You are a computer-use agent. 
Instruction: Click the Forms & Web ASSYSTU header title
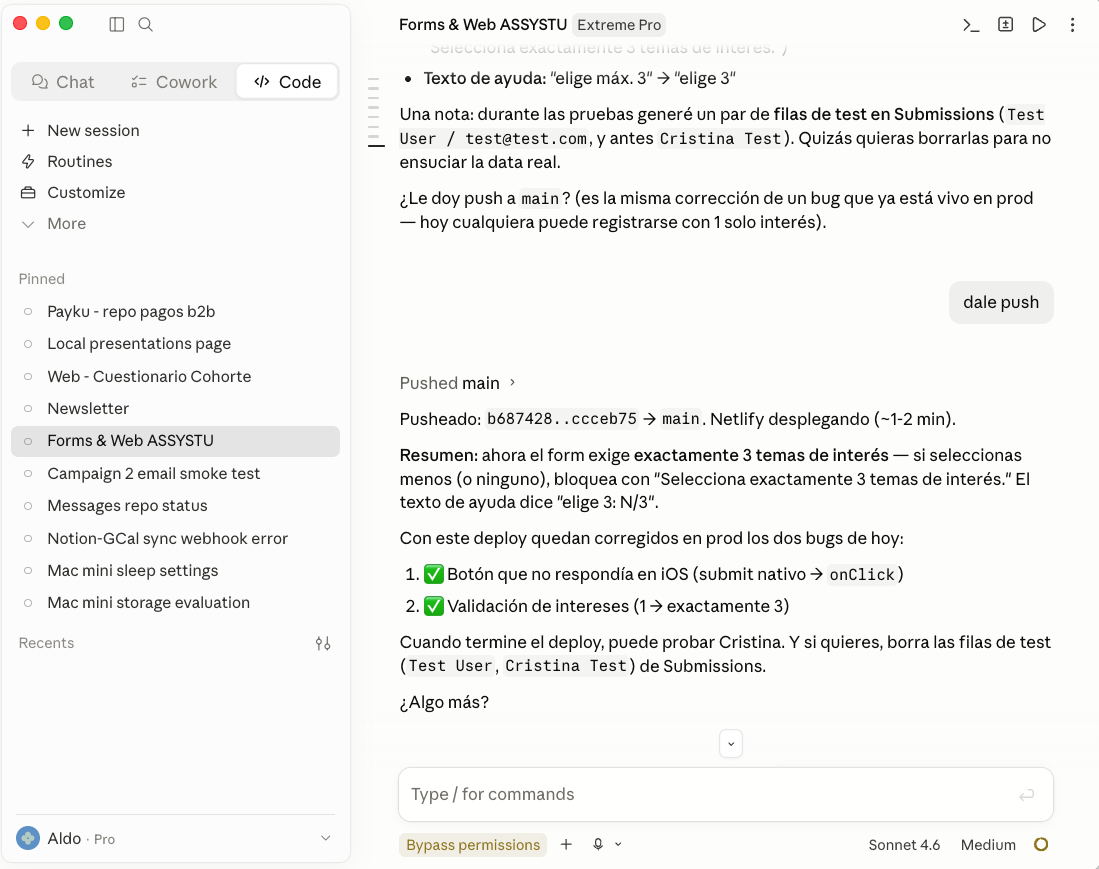click(483, 25)
